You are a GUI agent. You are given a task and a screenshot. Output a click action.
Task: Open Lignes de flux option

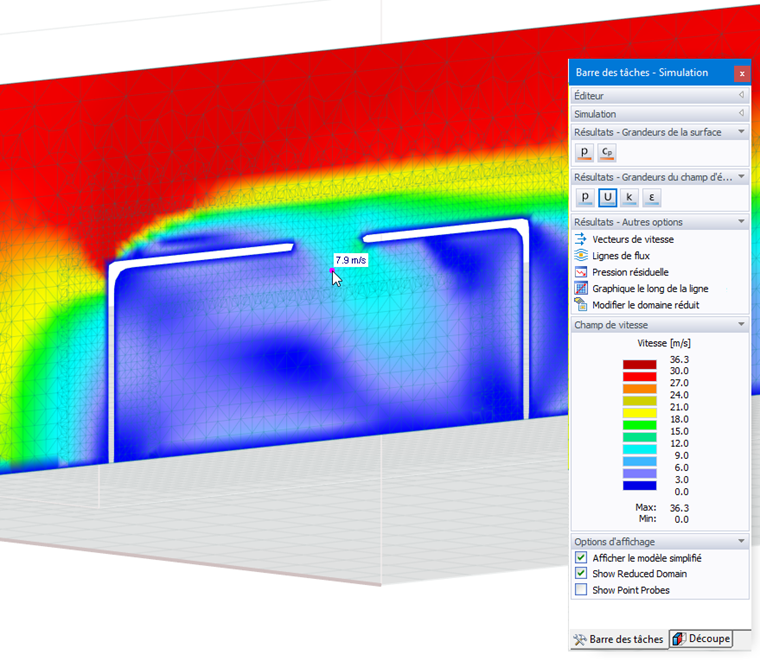tap(621, 255)
